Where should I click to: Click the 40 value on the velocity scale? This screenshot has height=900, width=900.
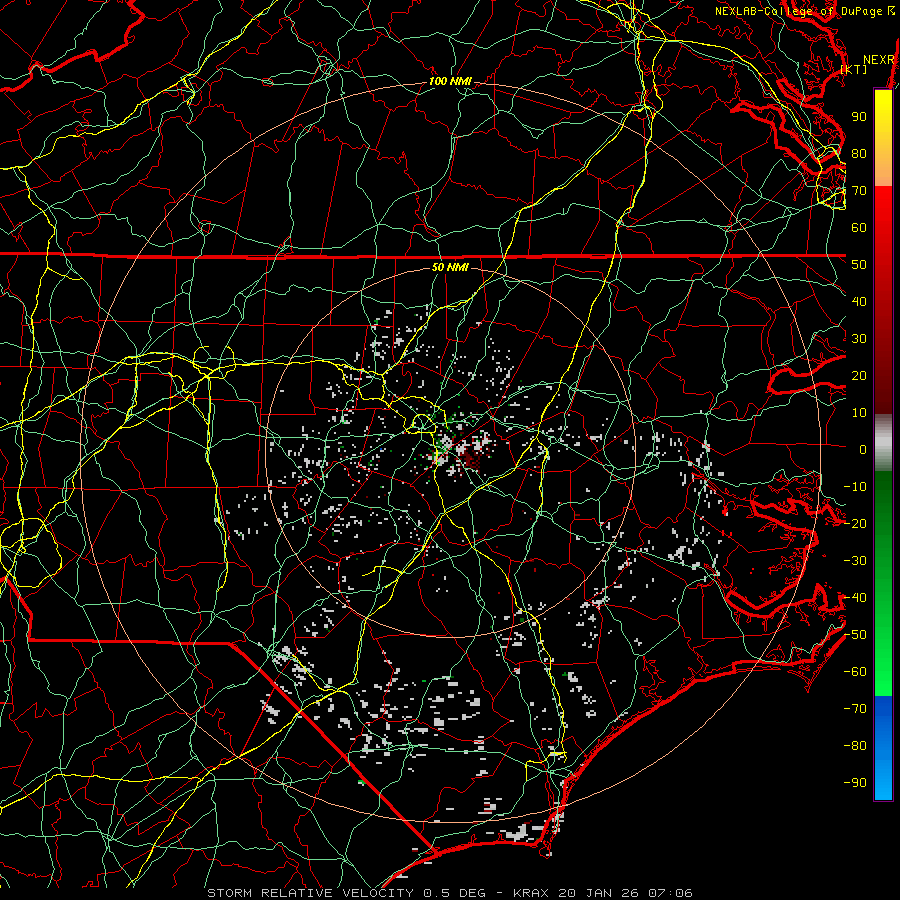[859, 302]
